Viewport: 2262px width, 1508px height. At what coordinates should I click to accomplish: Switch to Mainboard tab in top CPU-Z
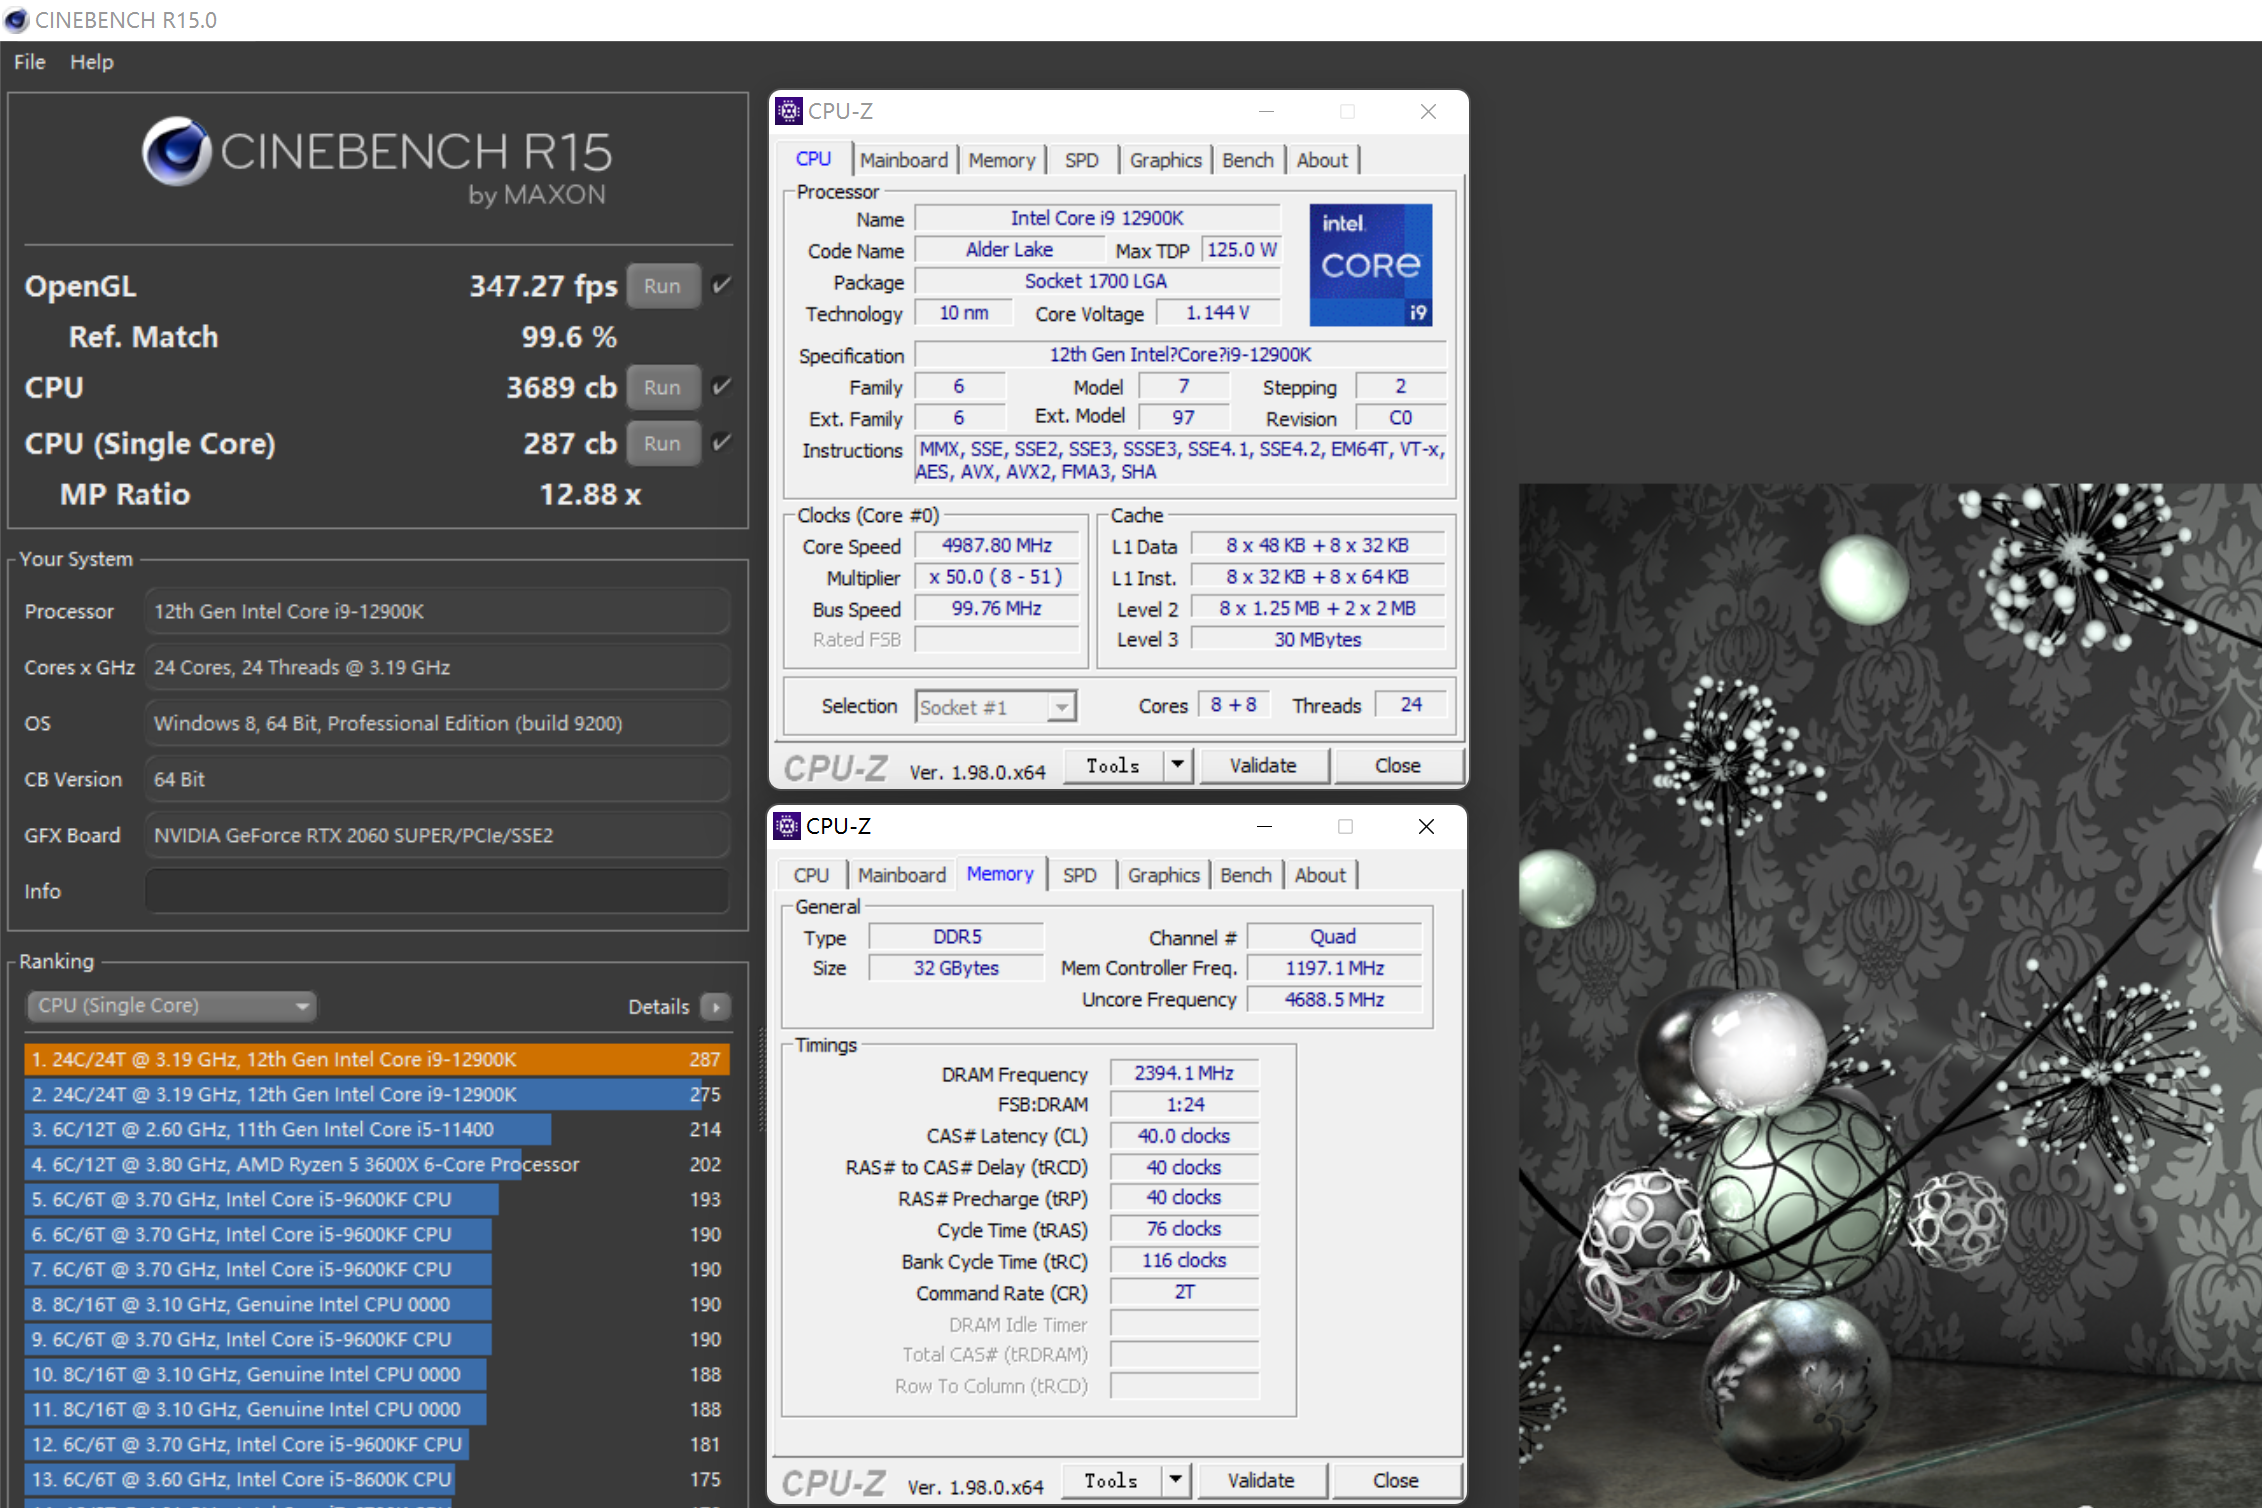(x=903, y=160)
